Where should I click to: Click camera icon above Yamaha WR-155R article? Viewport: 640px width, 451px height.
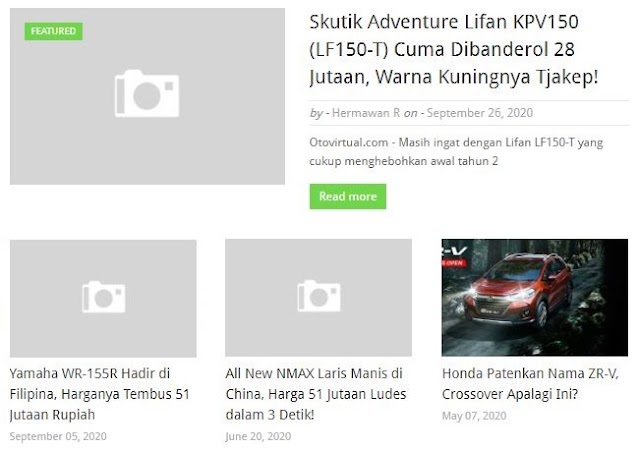pos(103,297)
